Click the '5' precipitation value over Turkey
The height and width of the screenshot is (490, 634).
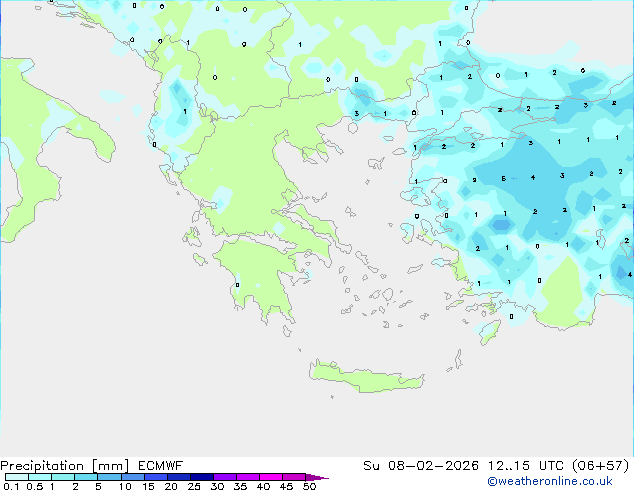coord(503,178)
